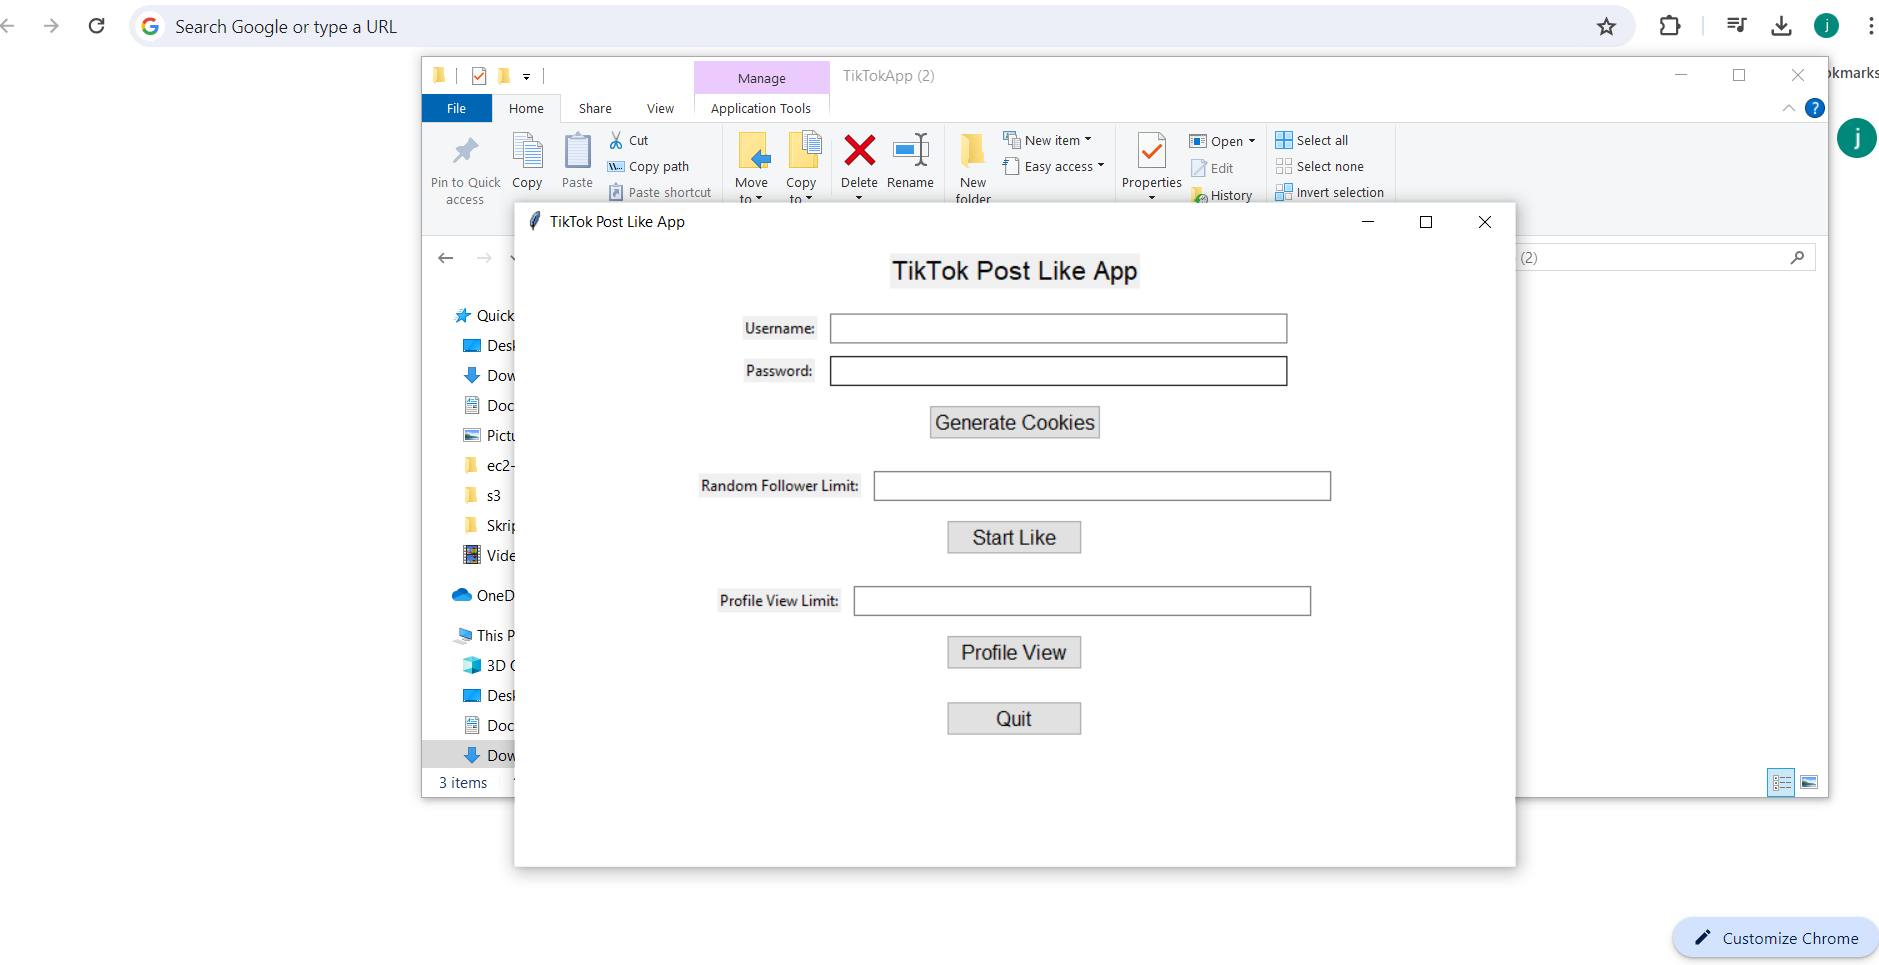Click Pin to Quick access icon
This screenshot has height=965, width=1879.
pos(465,152)
